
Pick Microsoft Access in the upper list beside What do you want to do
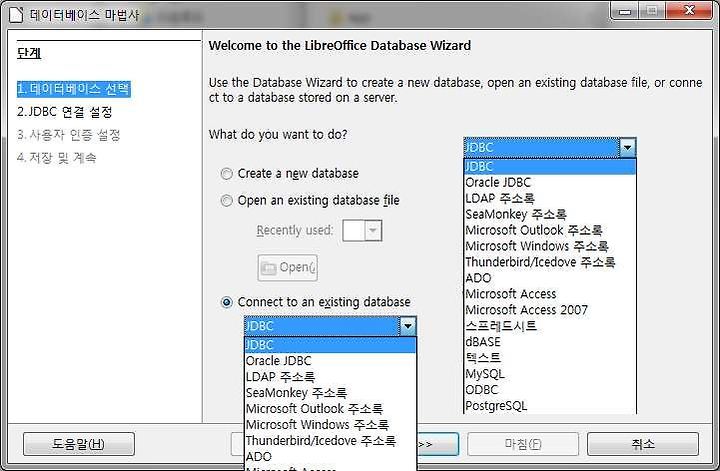click(x=550, y=294)
